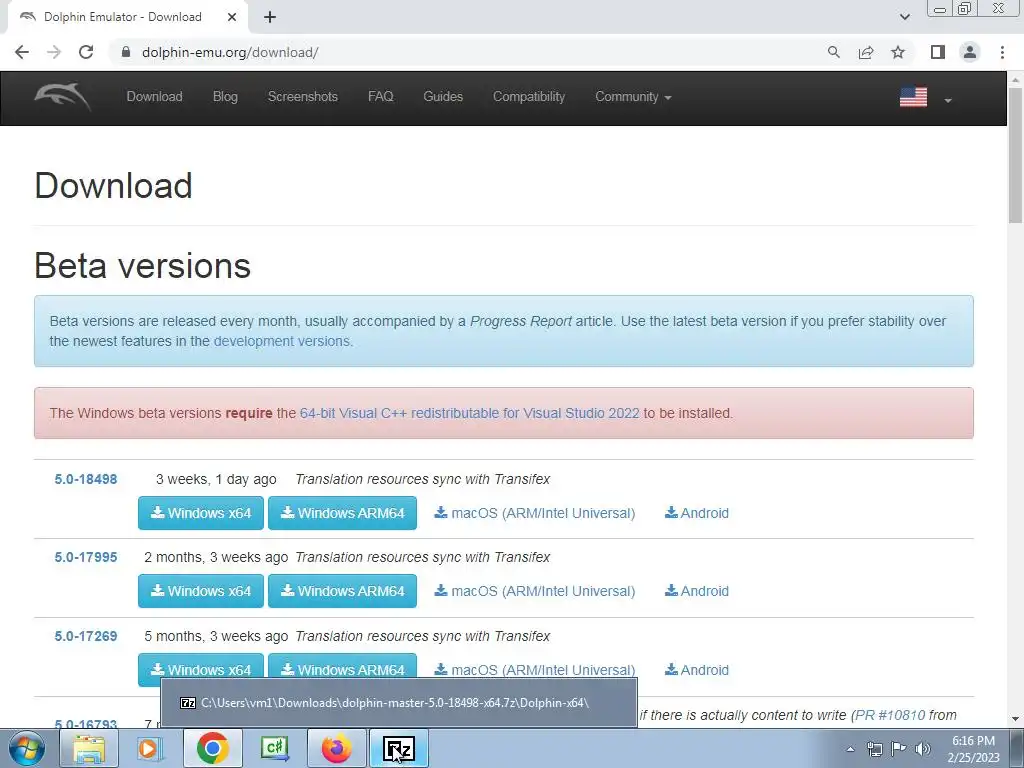Download Android build for 5.0-17269

click(x=697, y=670)
